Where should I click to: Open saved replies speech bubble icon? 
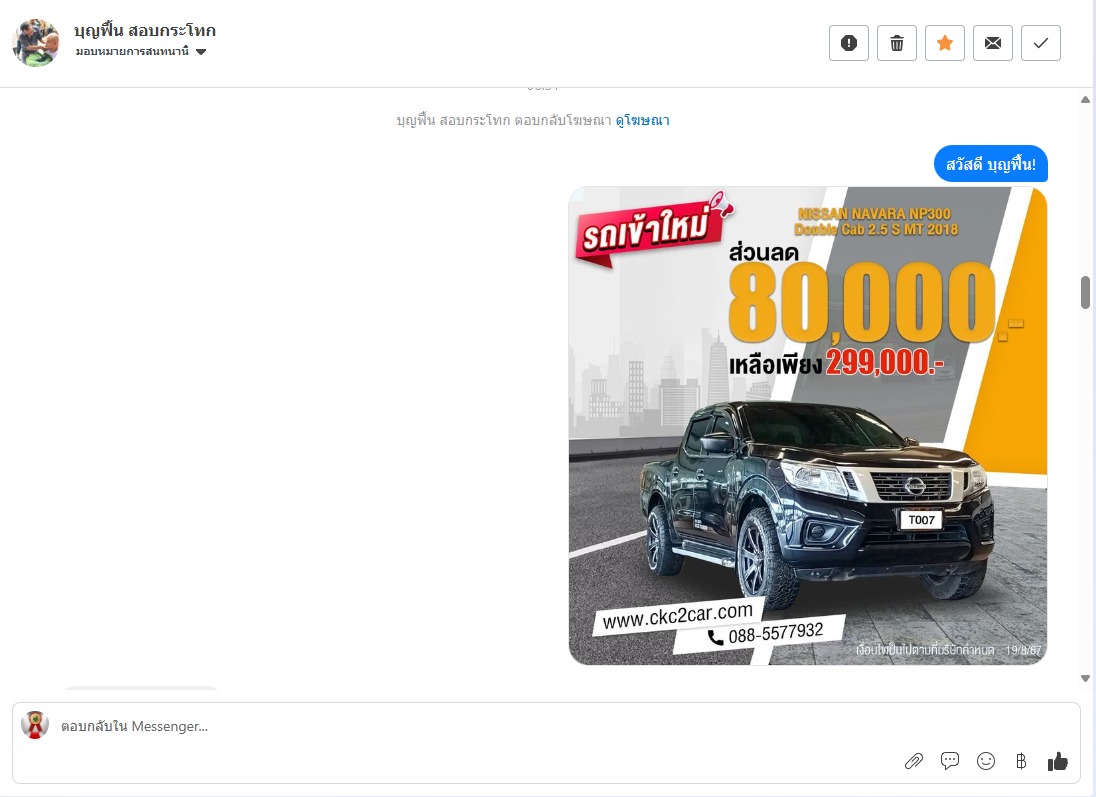tap(950, 761)
